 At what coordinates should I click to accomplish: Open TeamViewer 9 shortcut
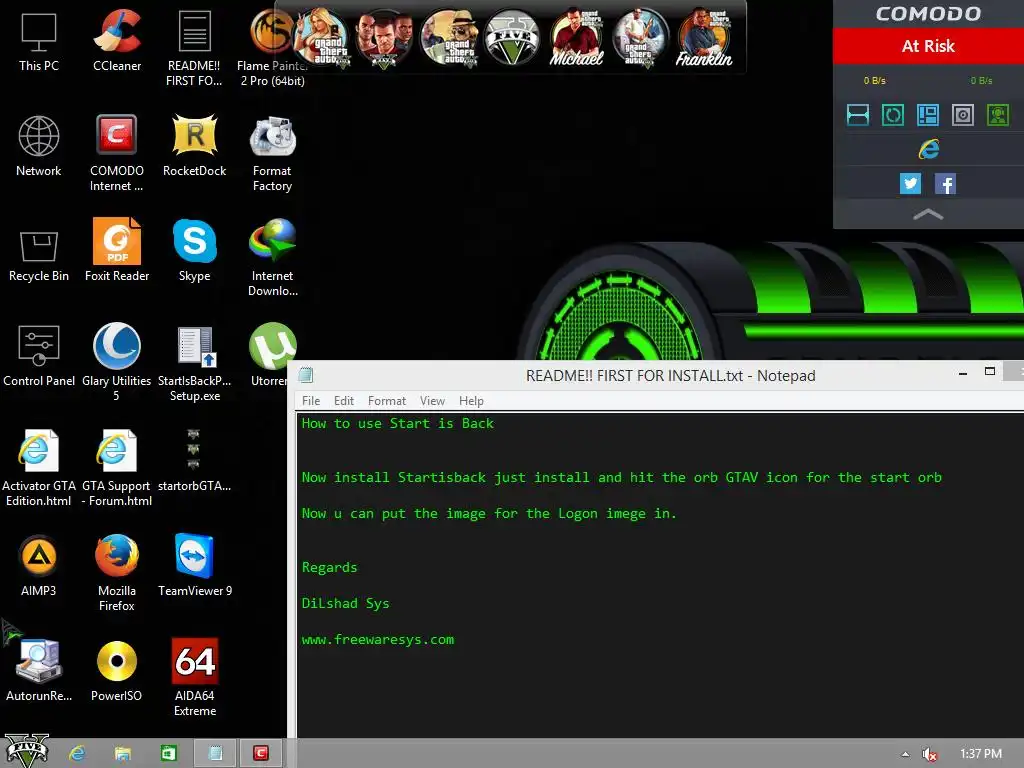tap(194, 565)
